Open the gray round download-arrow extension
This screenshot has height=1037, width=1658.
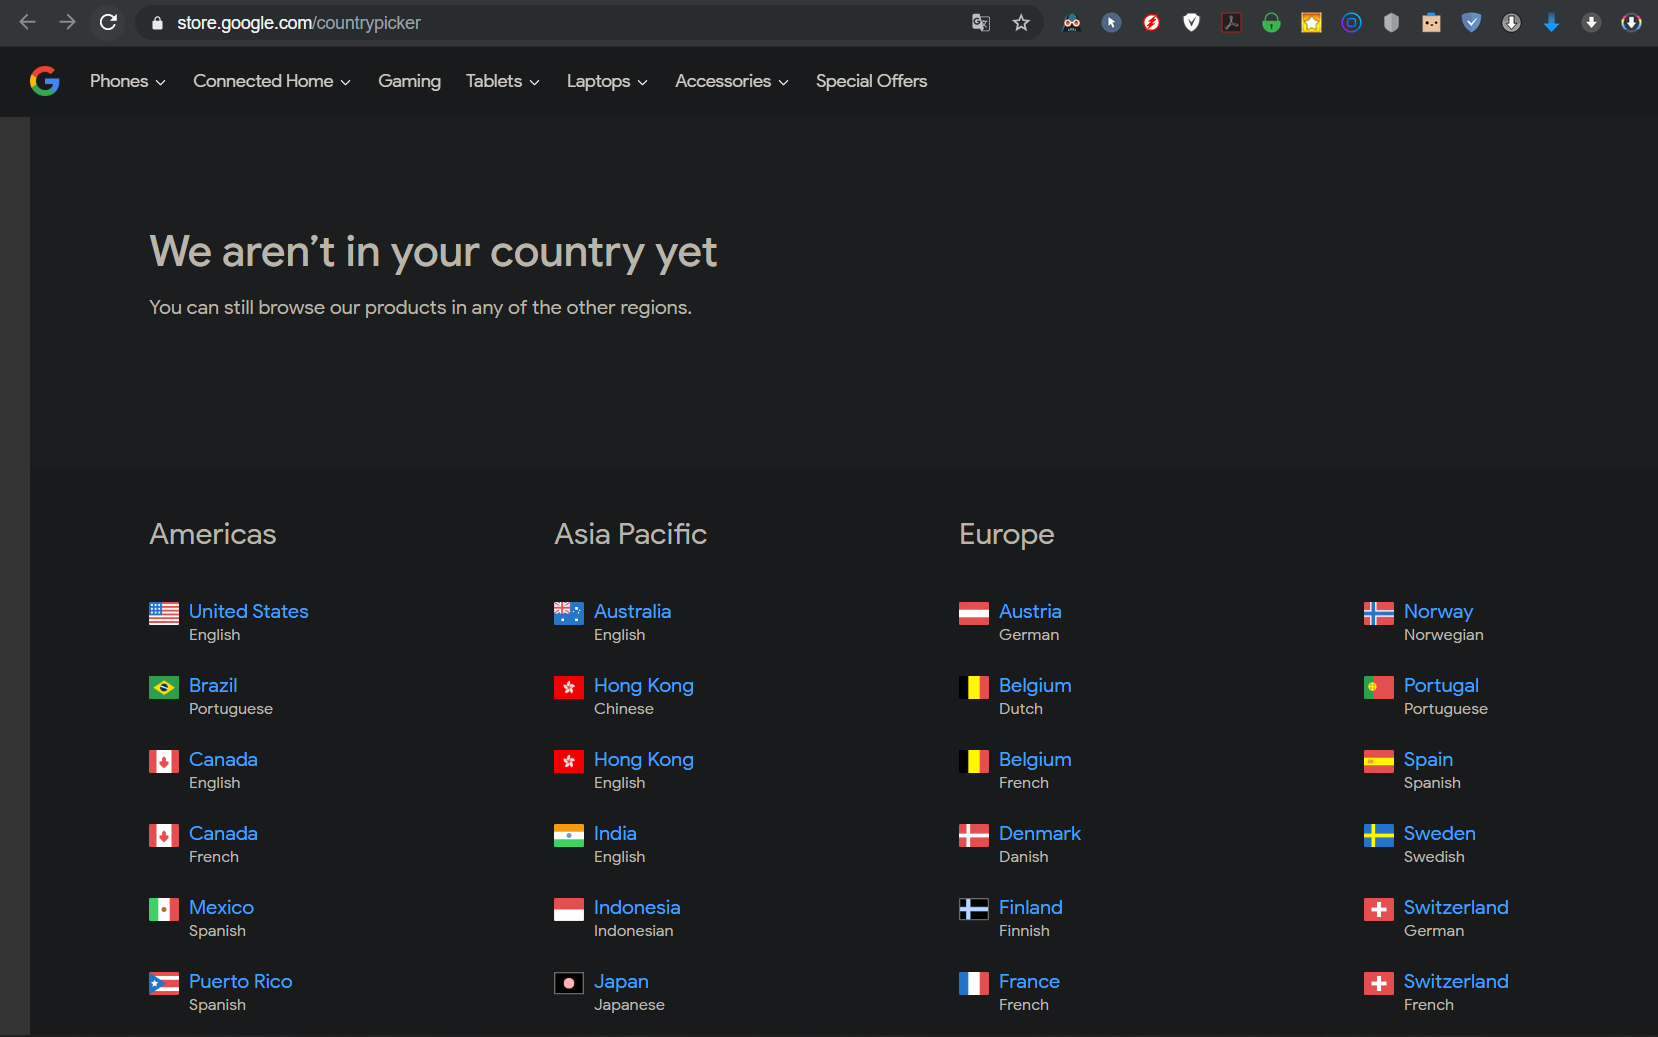coord(1511,23)
